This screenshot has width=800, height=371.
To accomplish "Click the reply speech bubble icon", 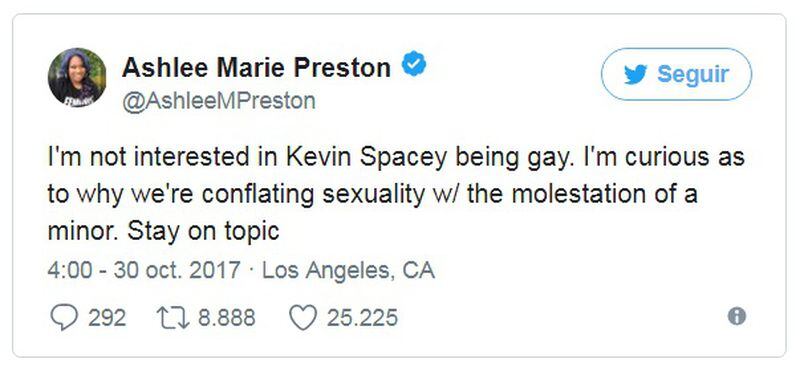I will pos(64,317).
